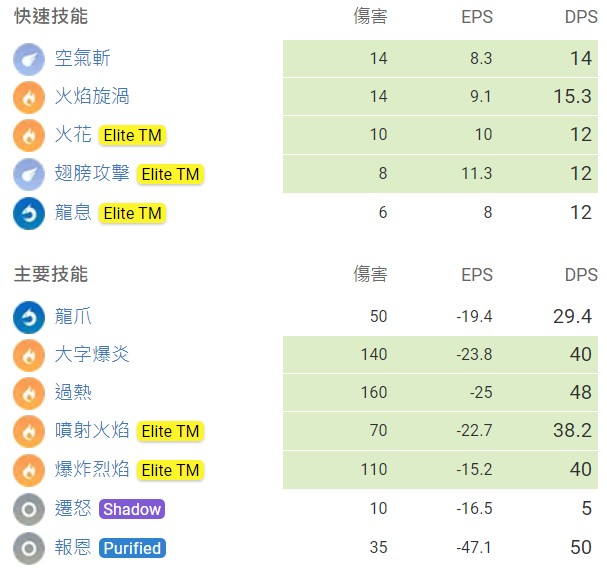Click the Shadow badge next to 遷怒

tap(132, 509)
